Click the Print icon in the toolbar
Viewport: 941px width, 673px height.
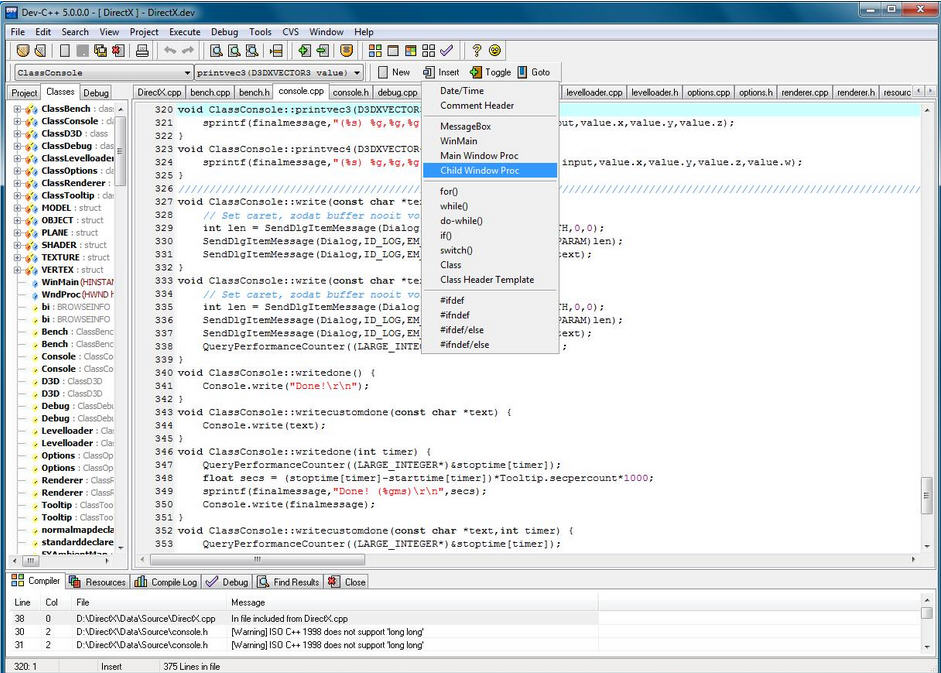[142, 50]
